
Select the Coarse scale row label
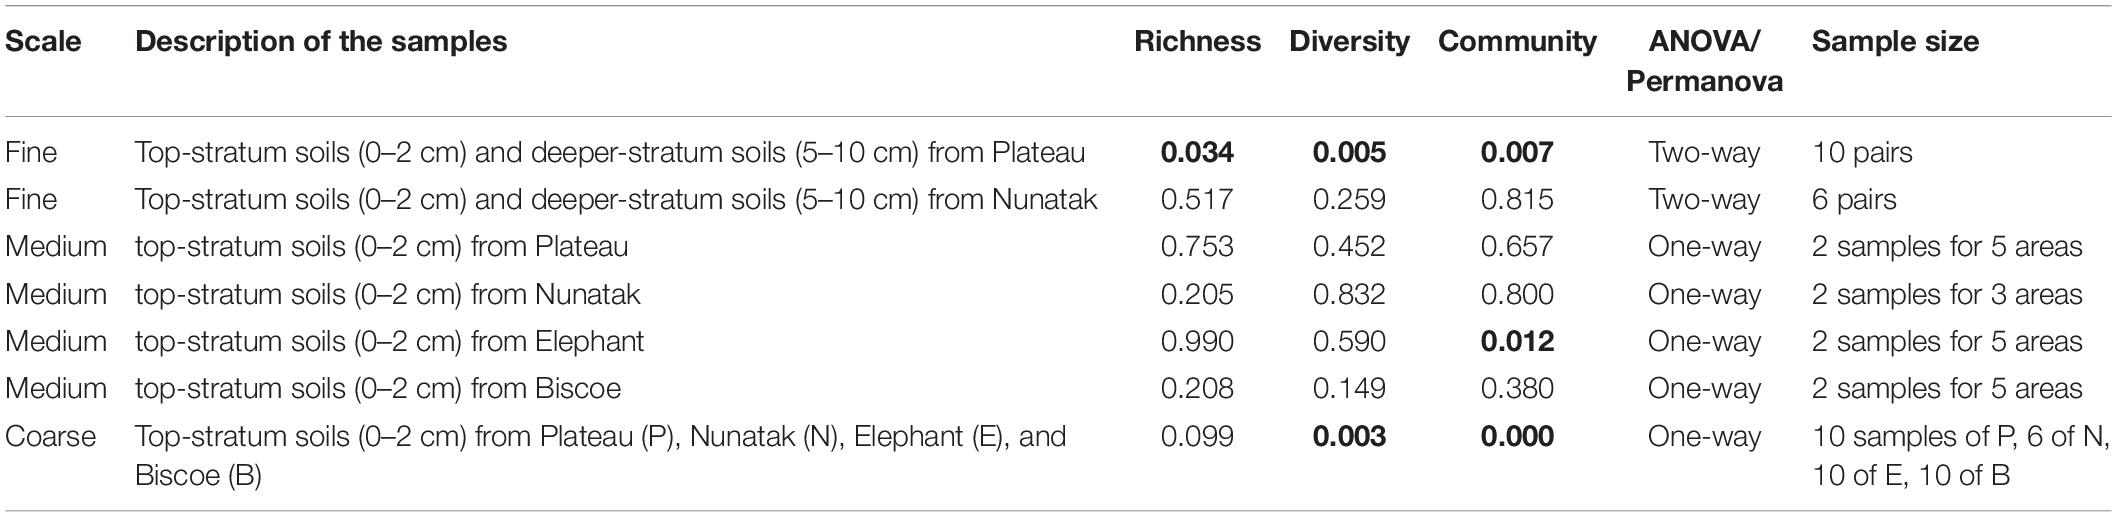coord(51,436)
